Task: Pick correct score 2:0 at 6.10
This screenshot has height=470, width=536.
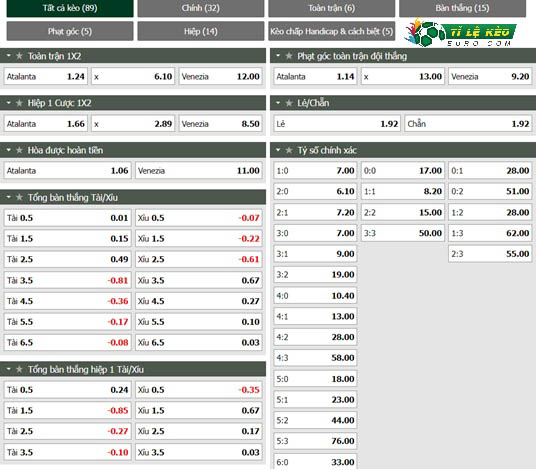Action: point(315,191)
